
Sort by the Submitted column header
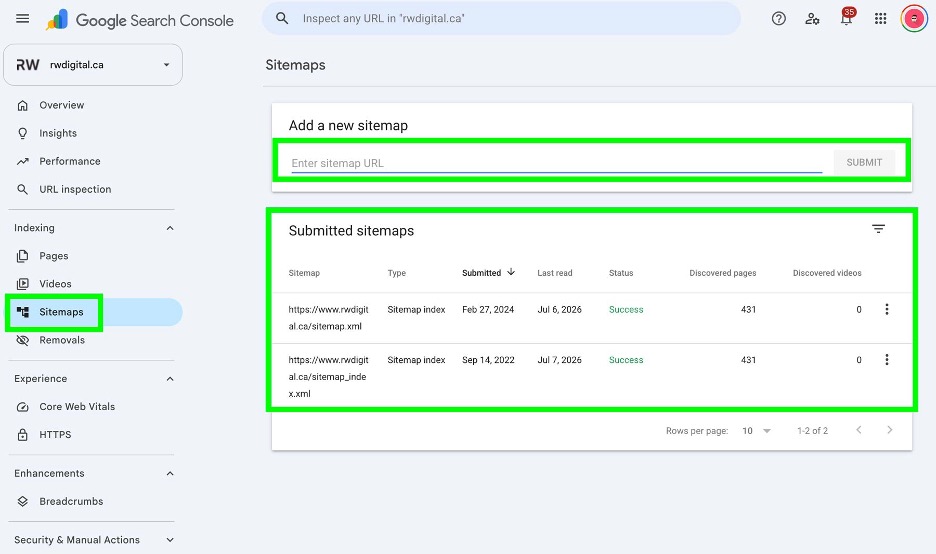click(481, 273)
